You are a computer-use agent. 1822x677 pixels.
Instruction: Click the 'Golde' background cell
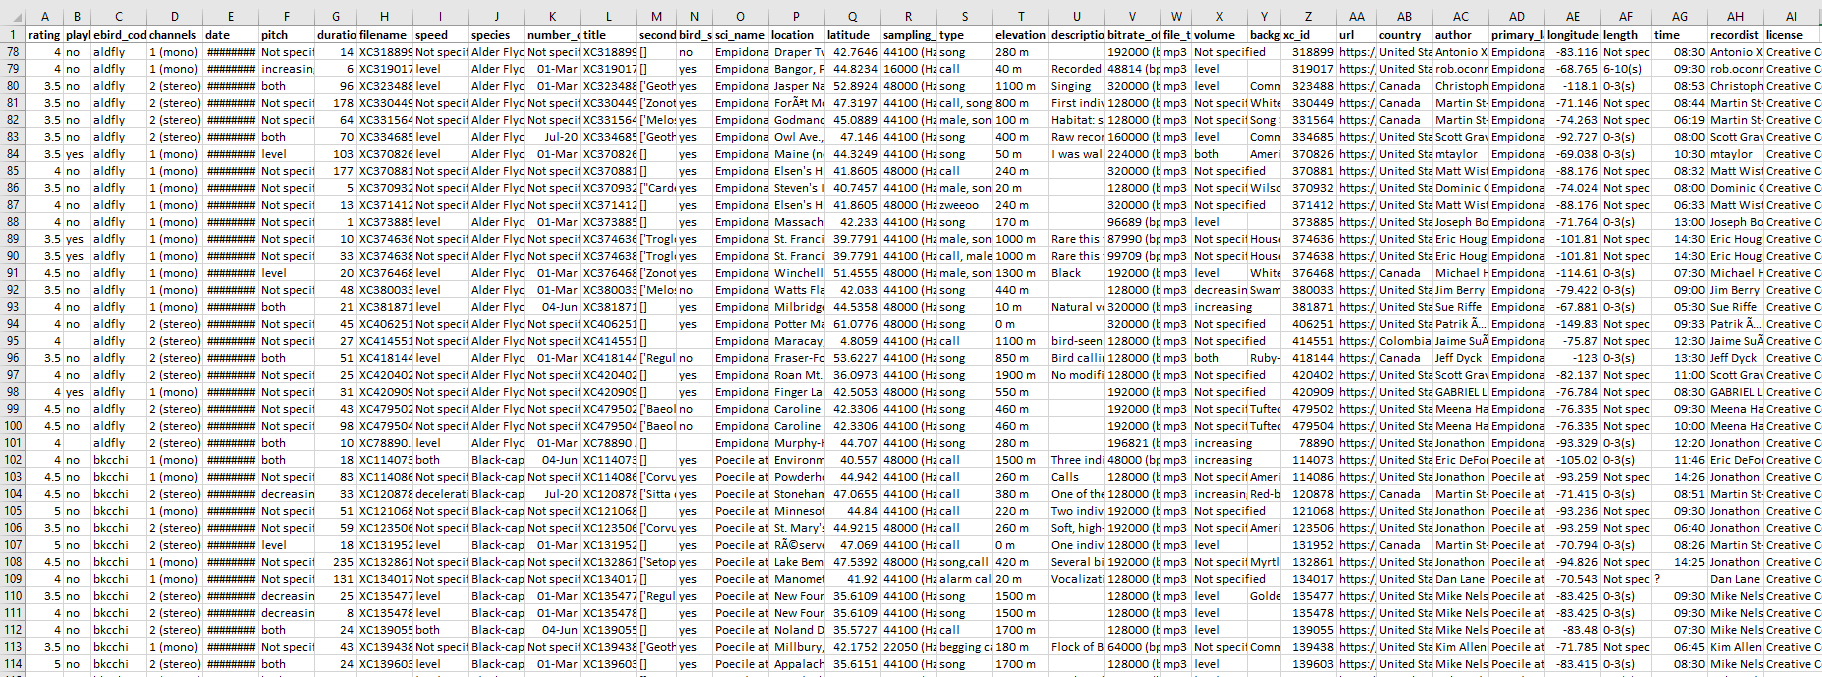coord(1264,596)
